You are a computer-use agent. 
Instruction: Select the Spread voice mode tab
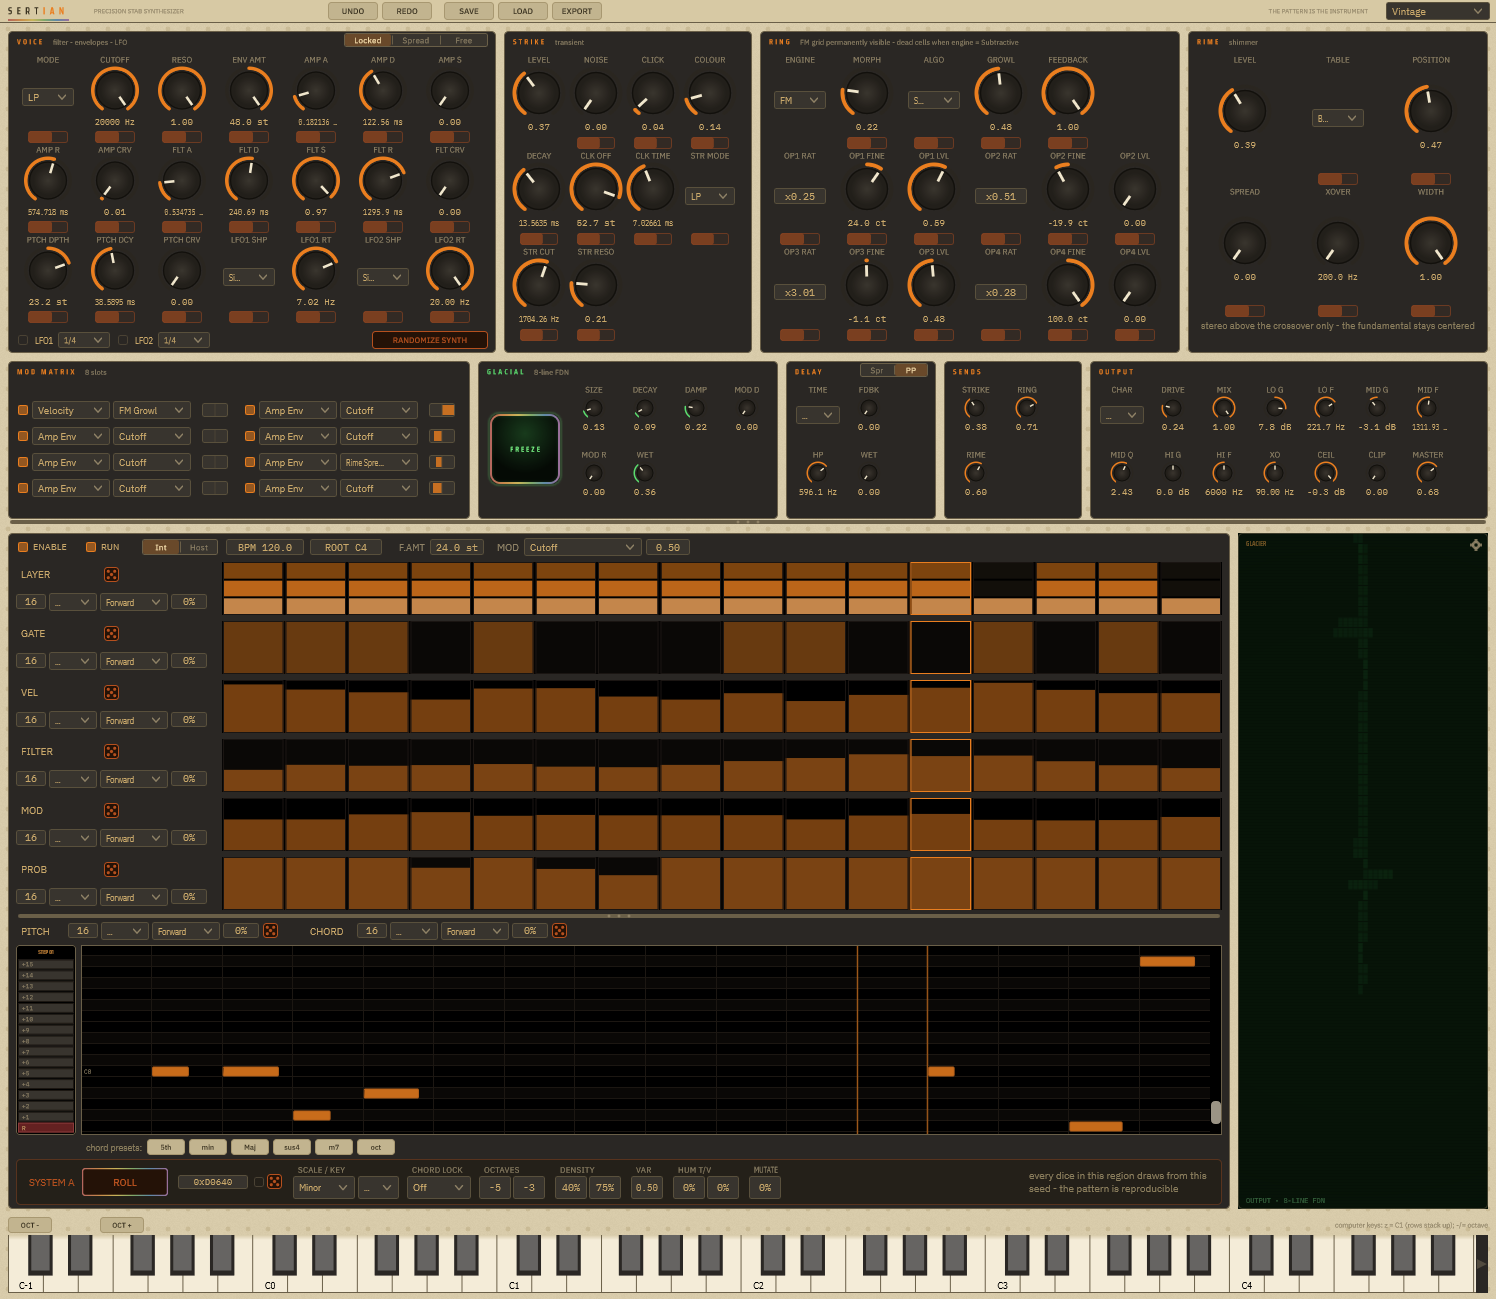click(x=416, y=40)
